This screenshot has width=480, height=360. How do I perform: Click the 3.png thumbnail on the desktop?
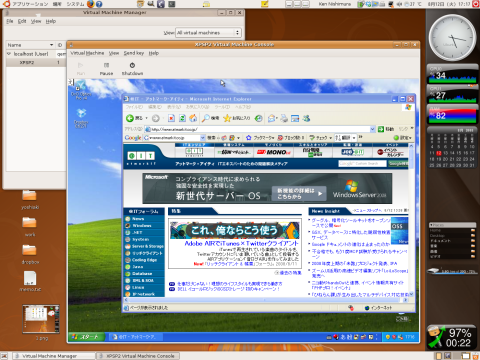click(x=41, y=319)
